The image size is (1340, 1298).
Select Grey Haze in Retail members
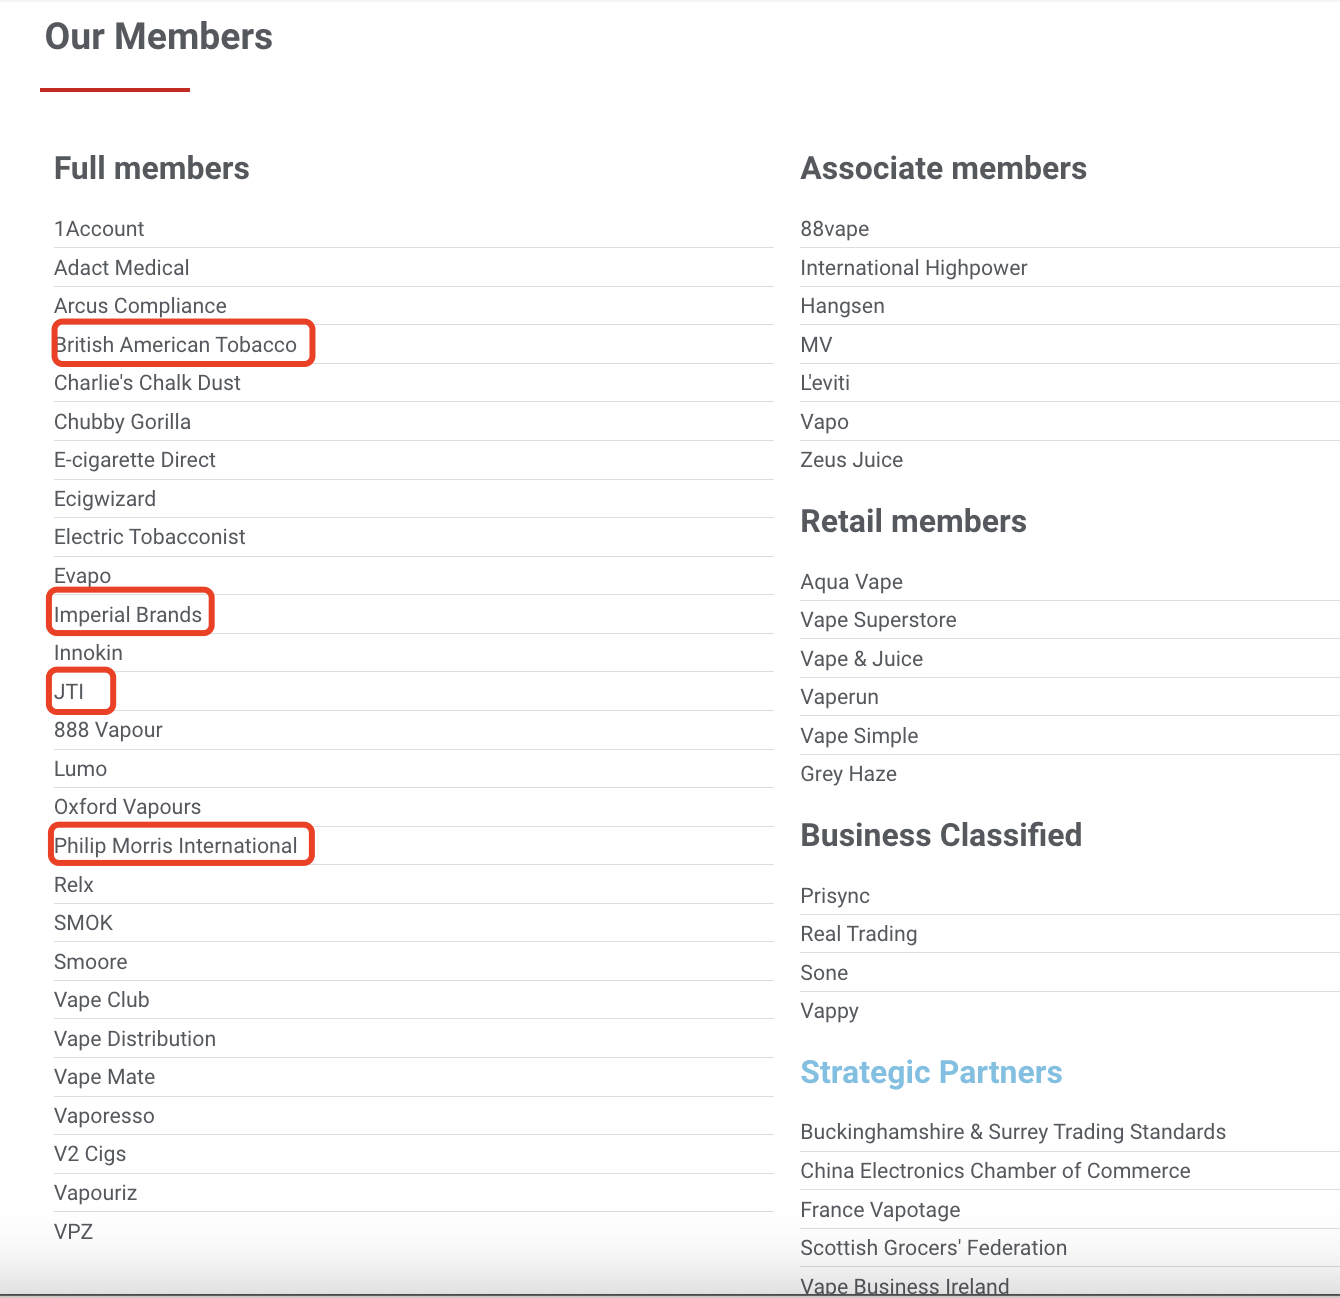click(848, 774)
